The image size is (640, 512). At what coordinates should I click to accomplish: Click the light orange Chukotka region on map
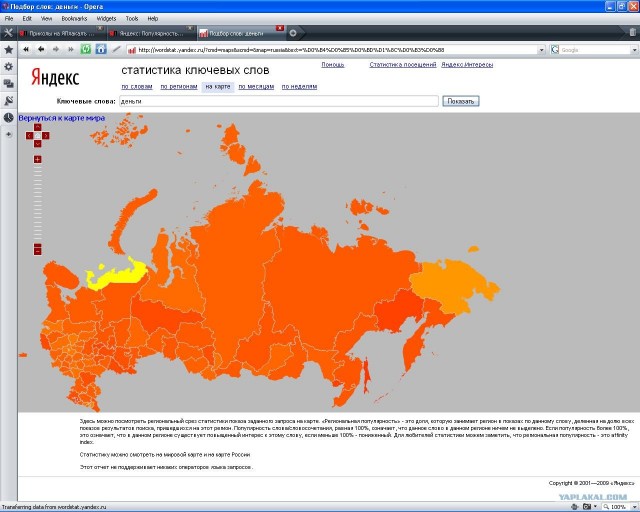[449, 284]
